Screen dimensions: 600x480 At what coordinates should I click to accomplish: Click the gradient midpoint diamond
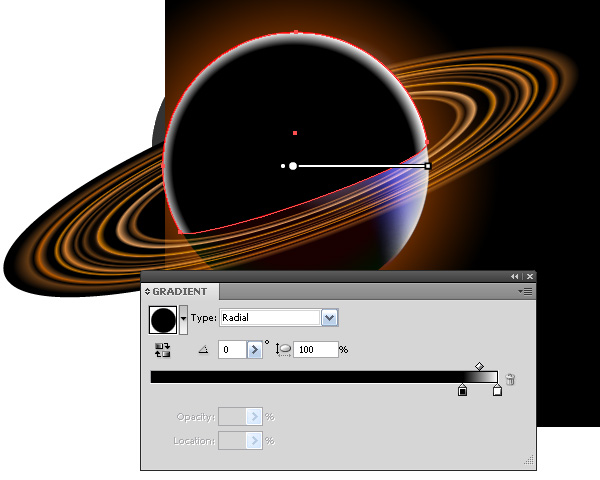pos(479,366)
